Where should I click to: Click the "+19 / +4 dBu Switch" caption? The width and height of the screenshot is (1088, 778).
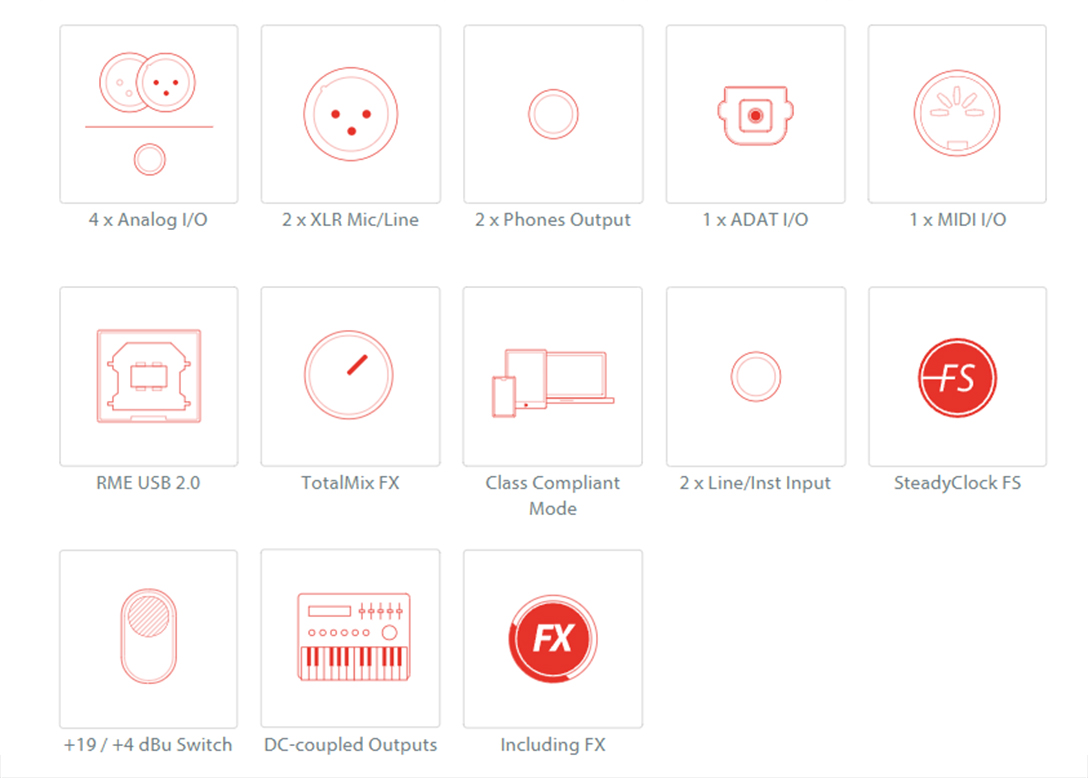pyautogui.click(x=148, y=745)
